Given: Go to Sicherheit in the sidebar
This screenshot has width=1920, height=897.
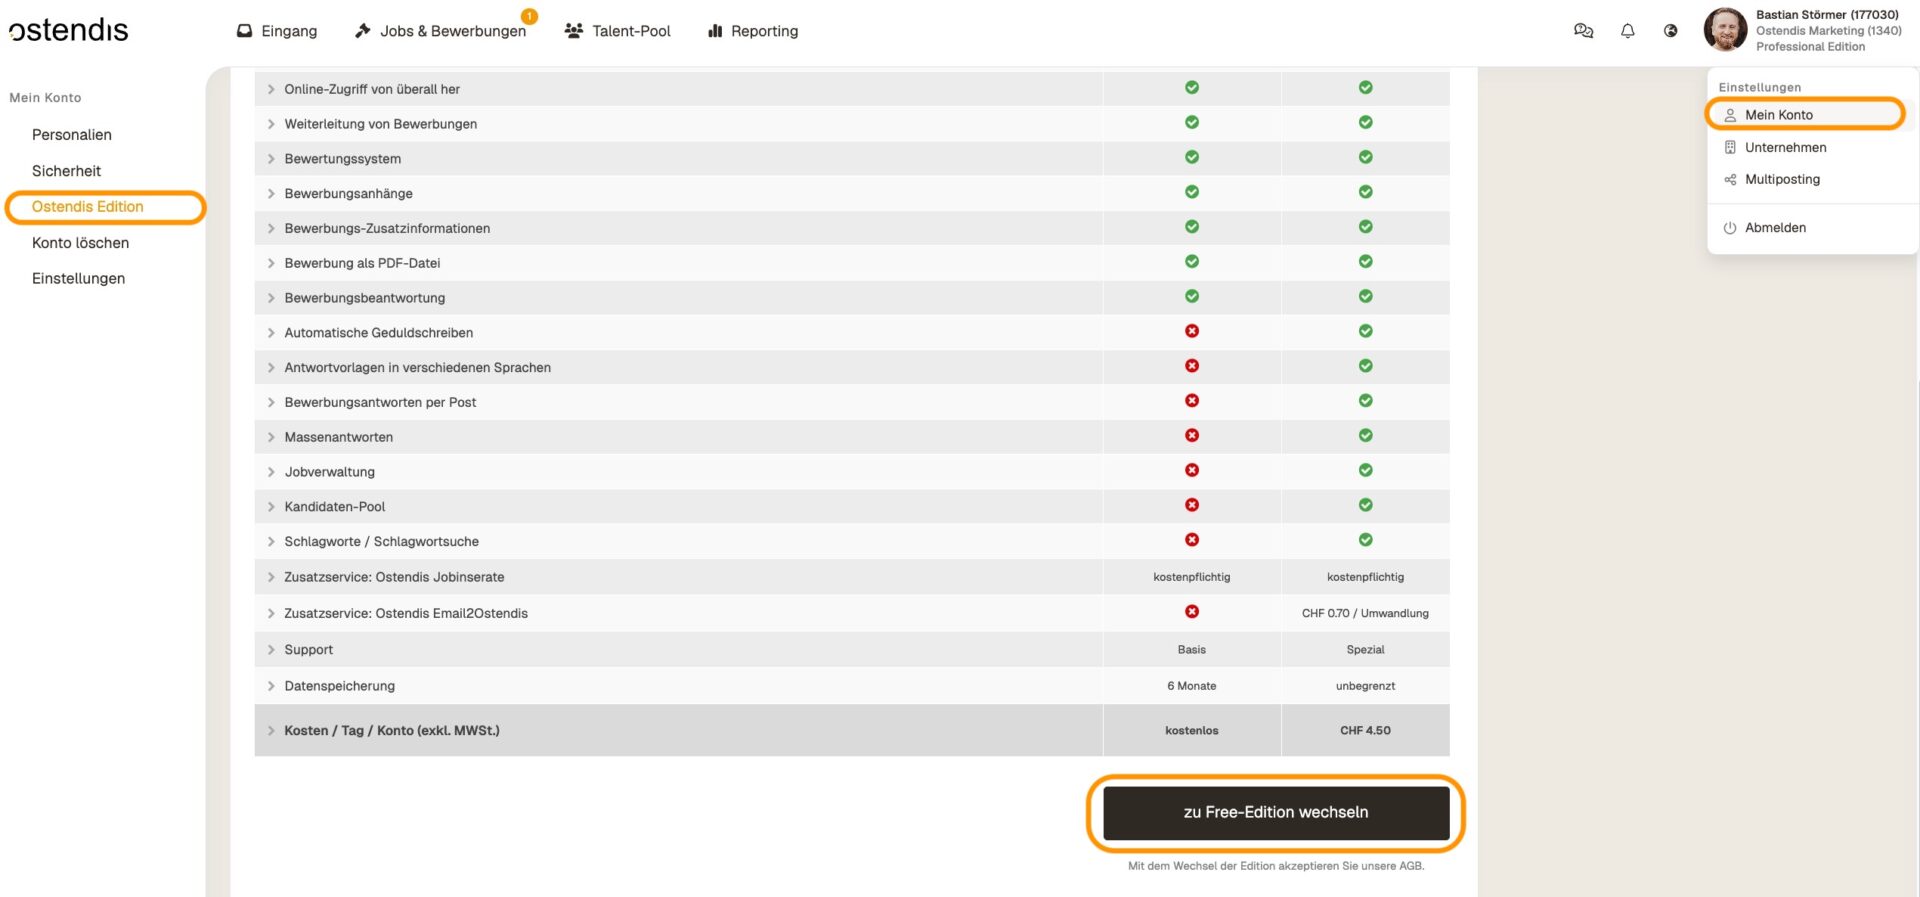Looking at the screenshot, I should pyautogui.click(x=66, y=171).
